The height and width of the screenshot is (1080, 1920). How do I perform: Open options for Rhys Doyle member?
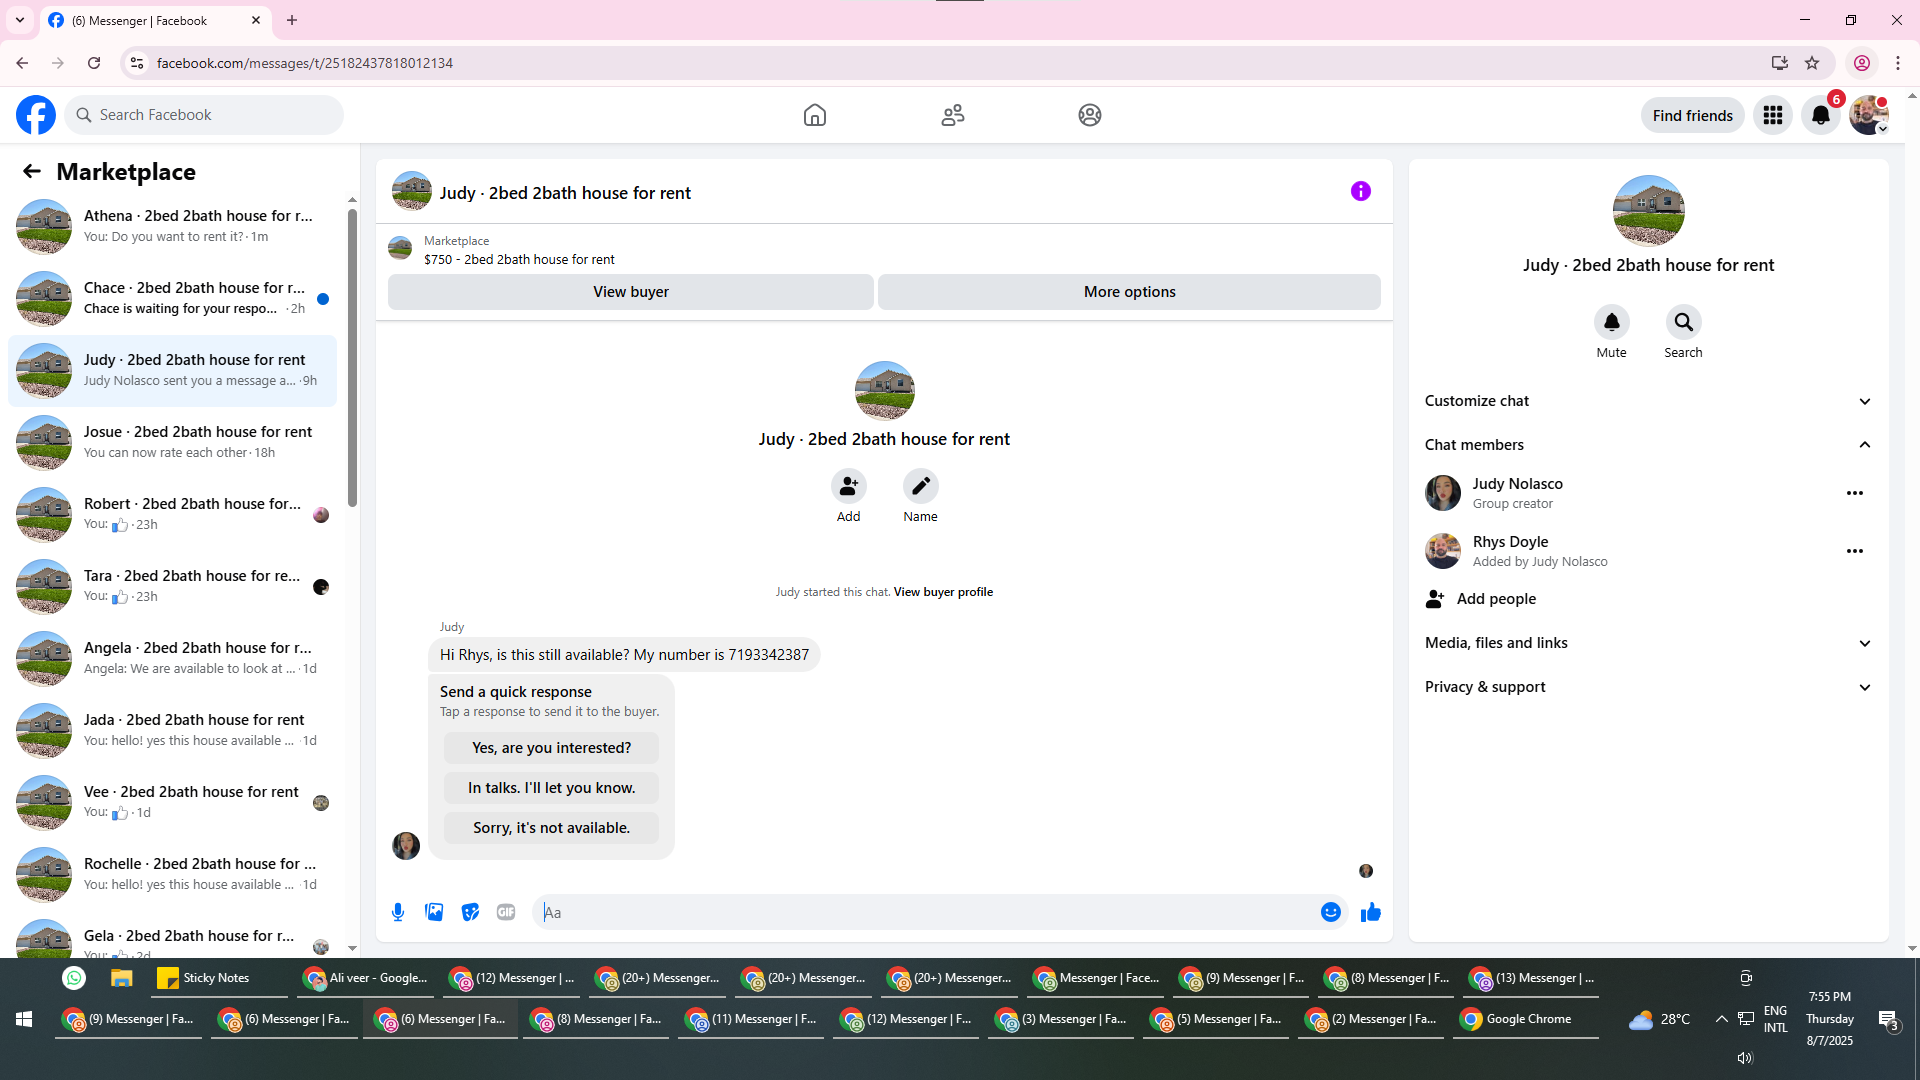click(1855, 551)
